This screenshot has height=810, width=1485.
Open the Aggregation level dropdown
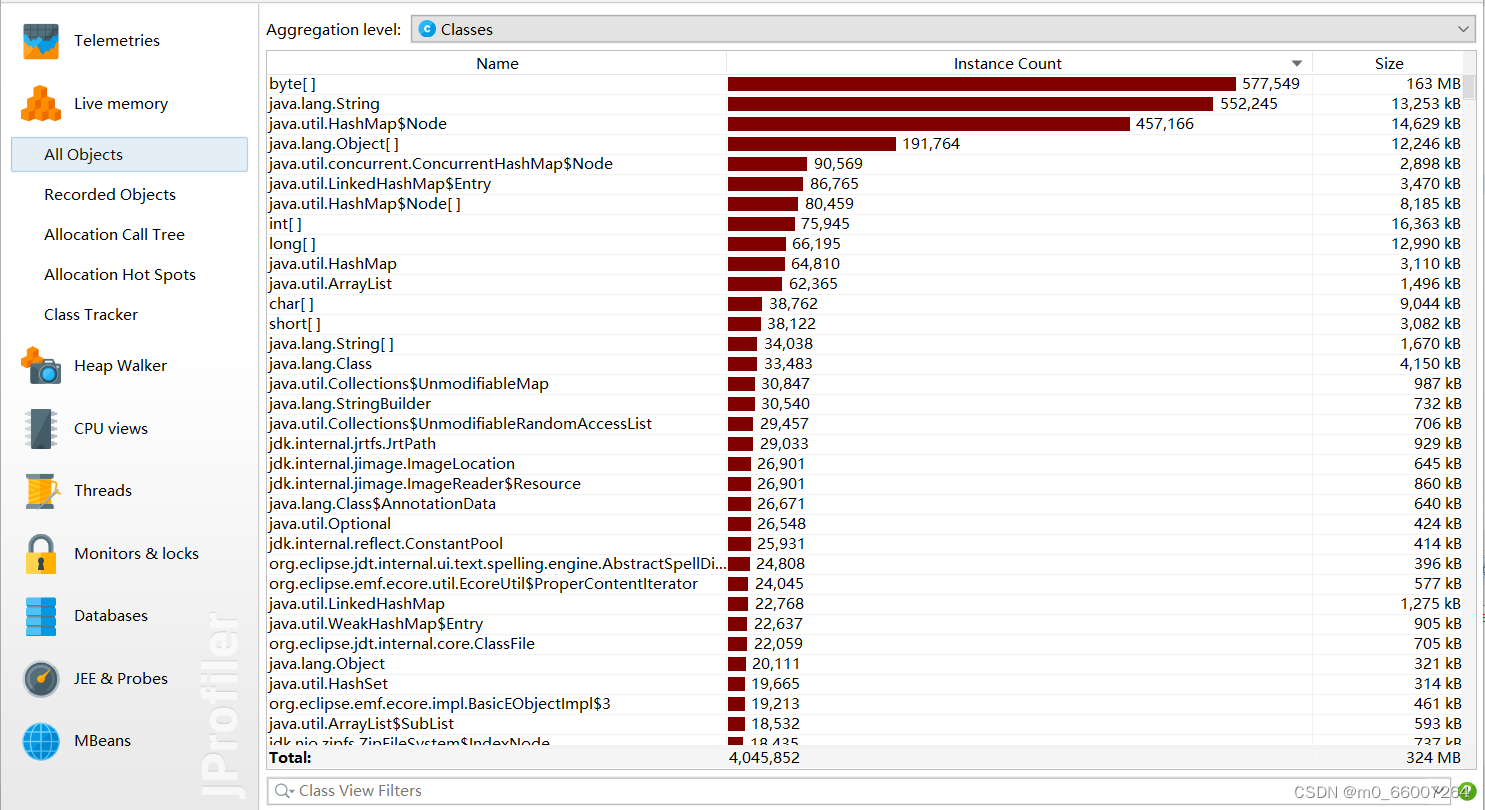943,29
